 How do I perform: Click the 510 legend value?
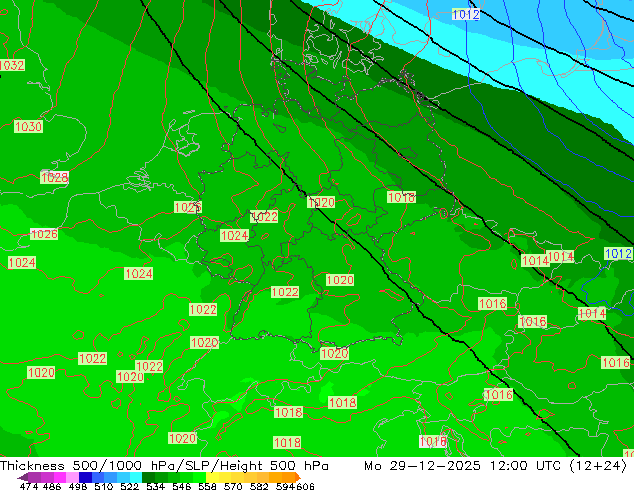tap(104, 486)
